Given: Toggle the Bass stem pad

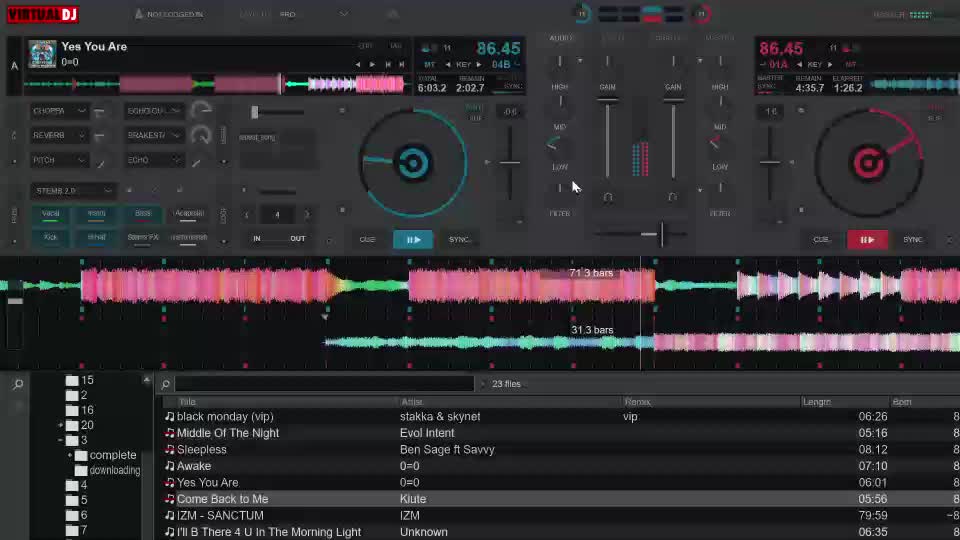Looking at the screenshot, I should coord(143,214).
